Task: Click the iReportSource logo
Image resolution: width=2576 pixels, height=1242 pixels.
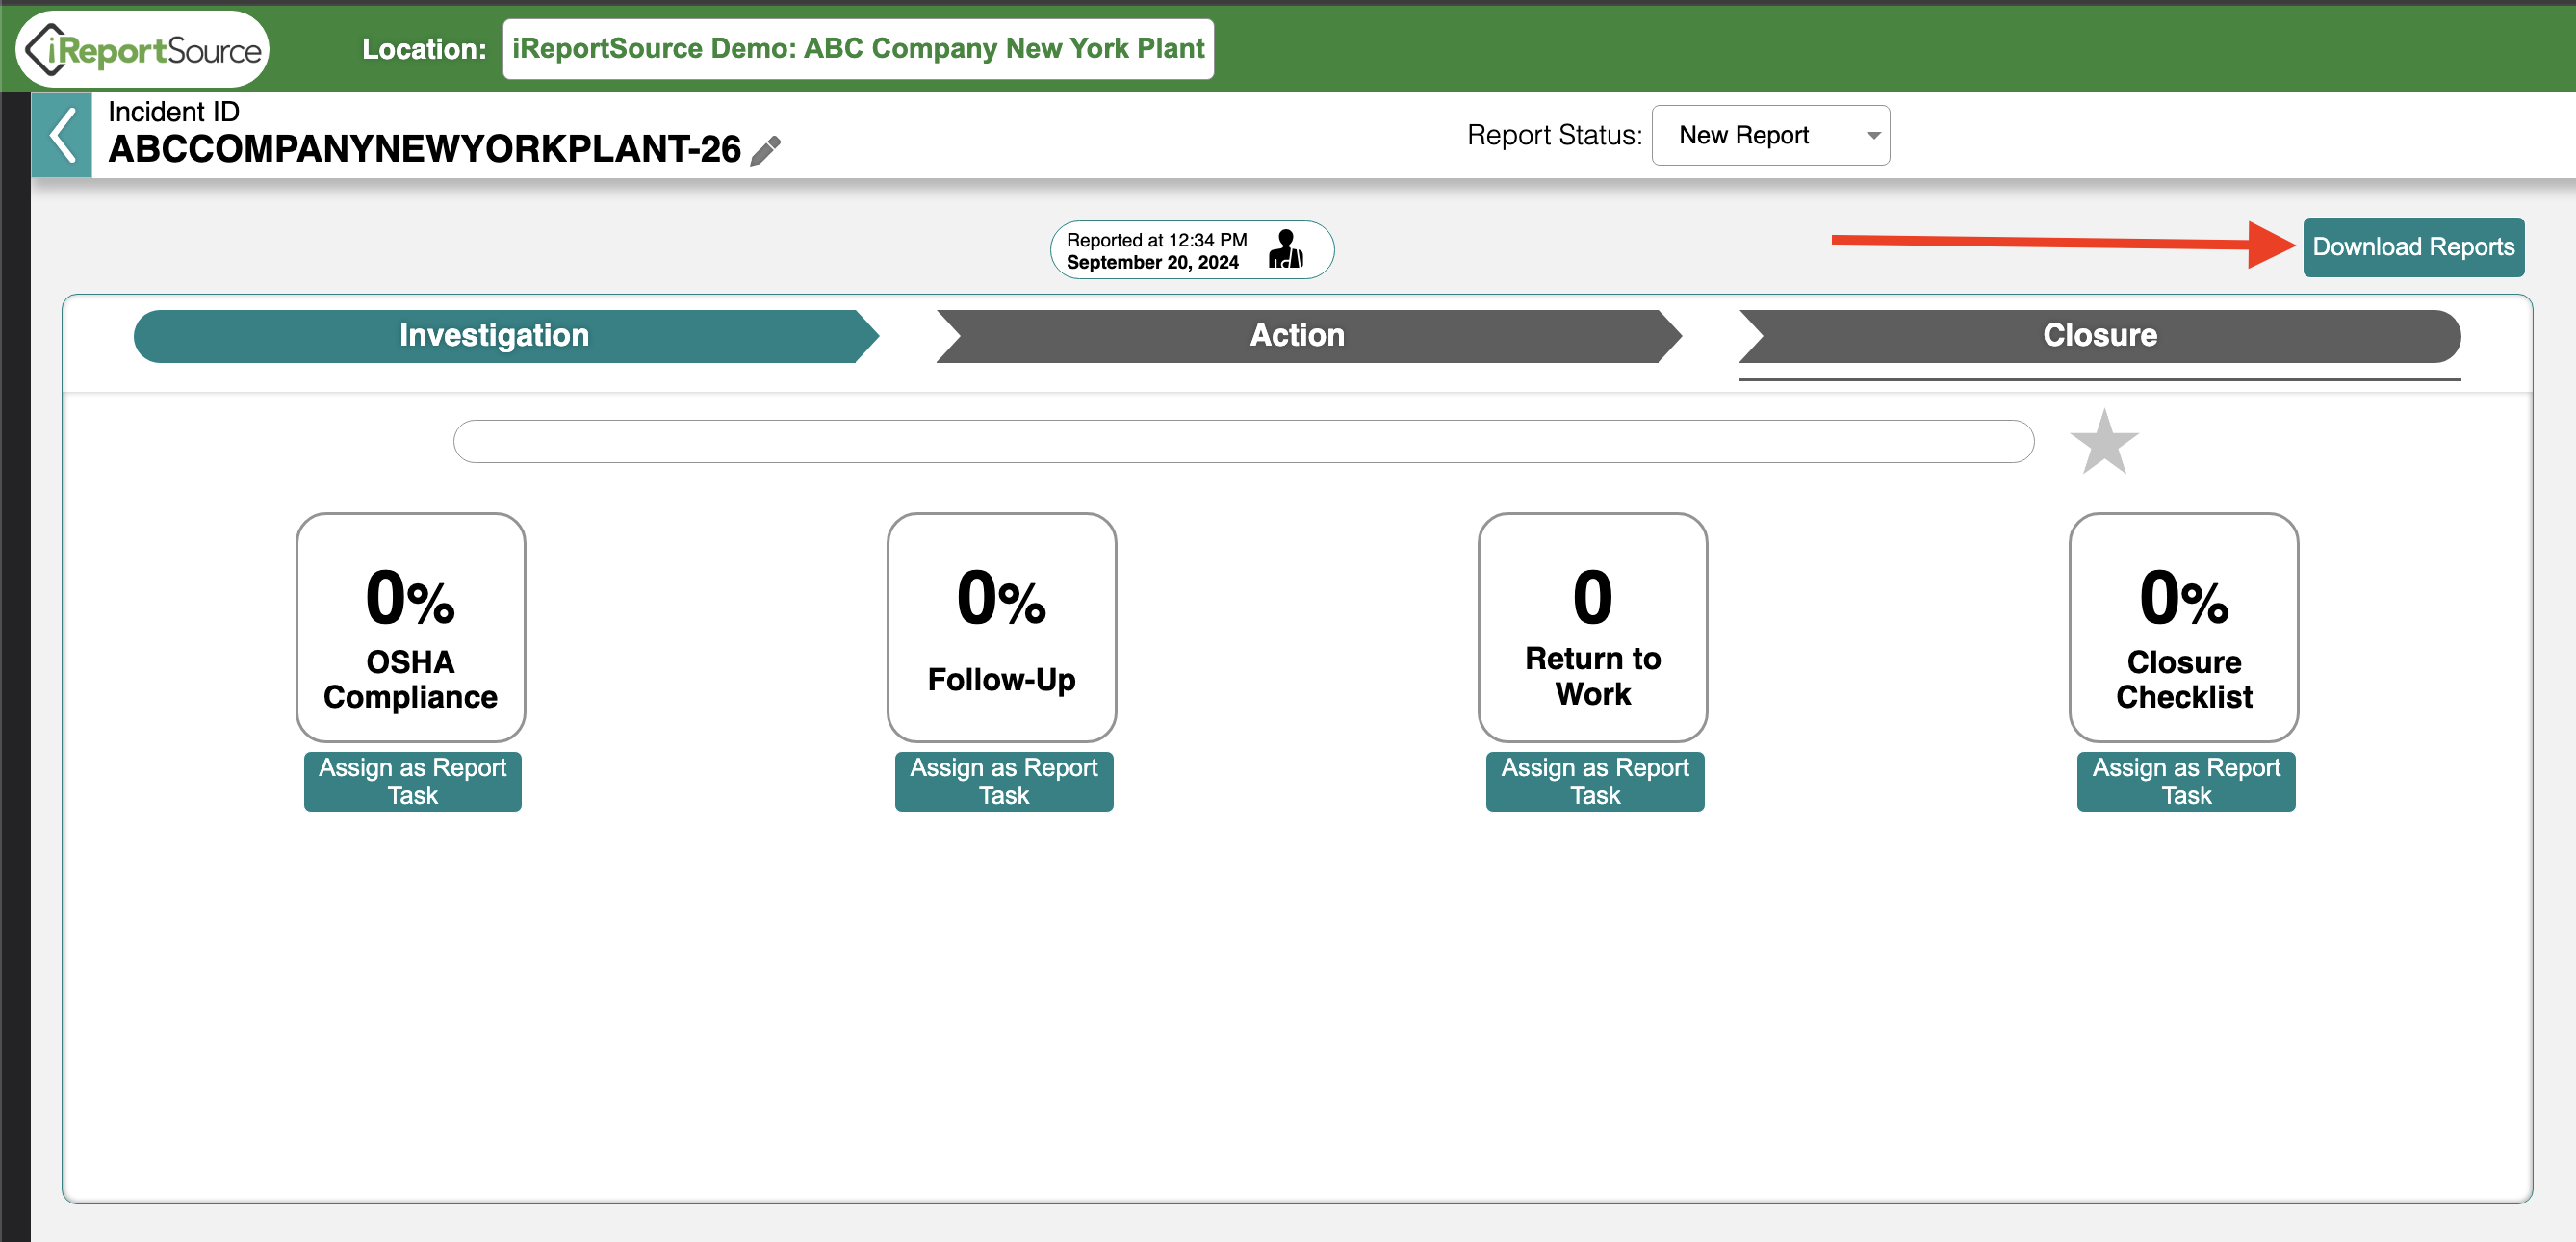Action: click(143, 49)
